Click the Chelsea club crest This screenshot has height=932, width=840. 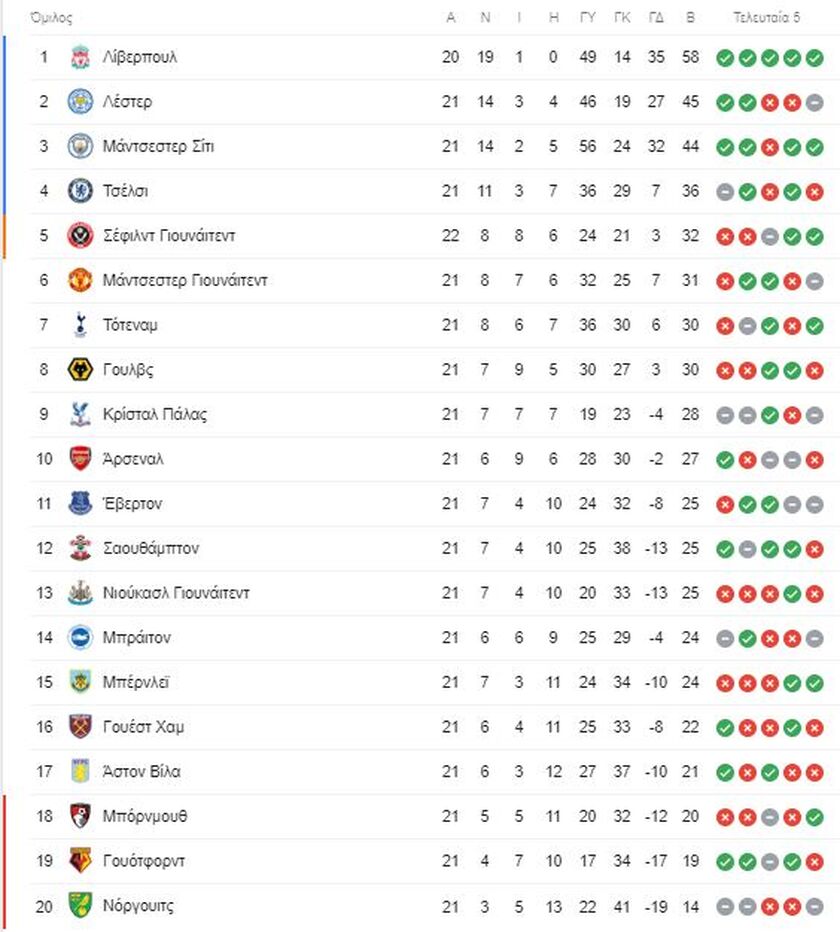[80, 191]
